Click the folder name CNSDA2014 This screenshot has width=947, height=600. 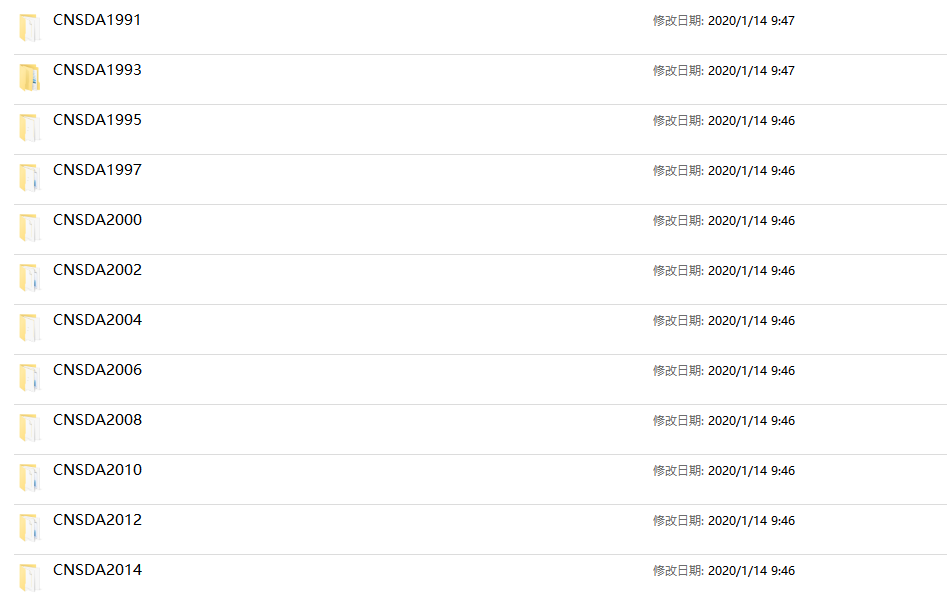97,570
